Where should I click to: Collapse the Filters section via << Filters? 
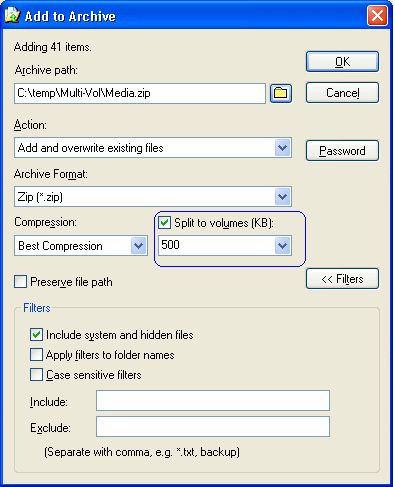[342, 279]
